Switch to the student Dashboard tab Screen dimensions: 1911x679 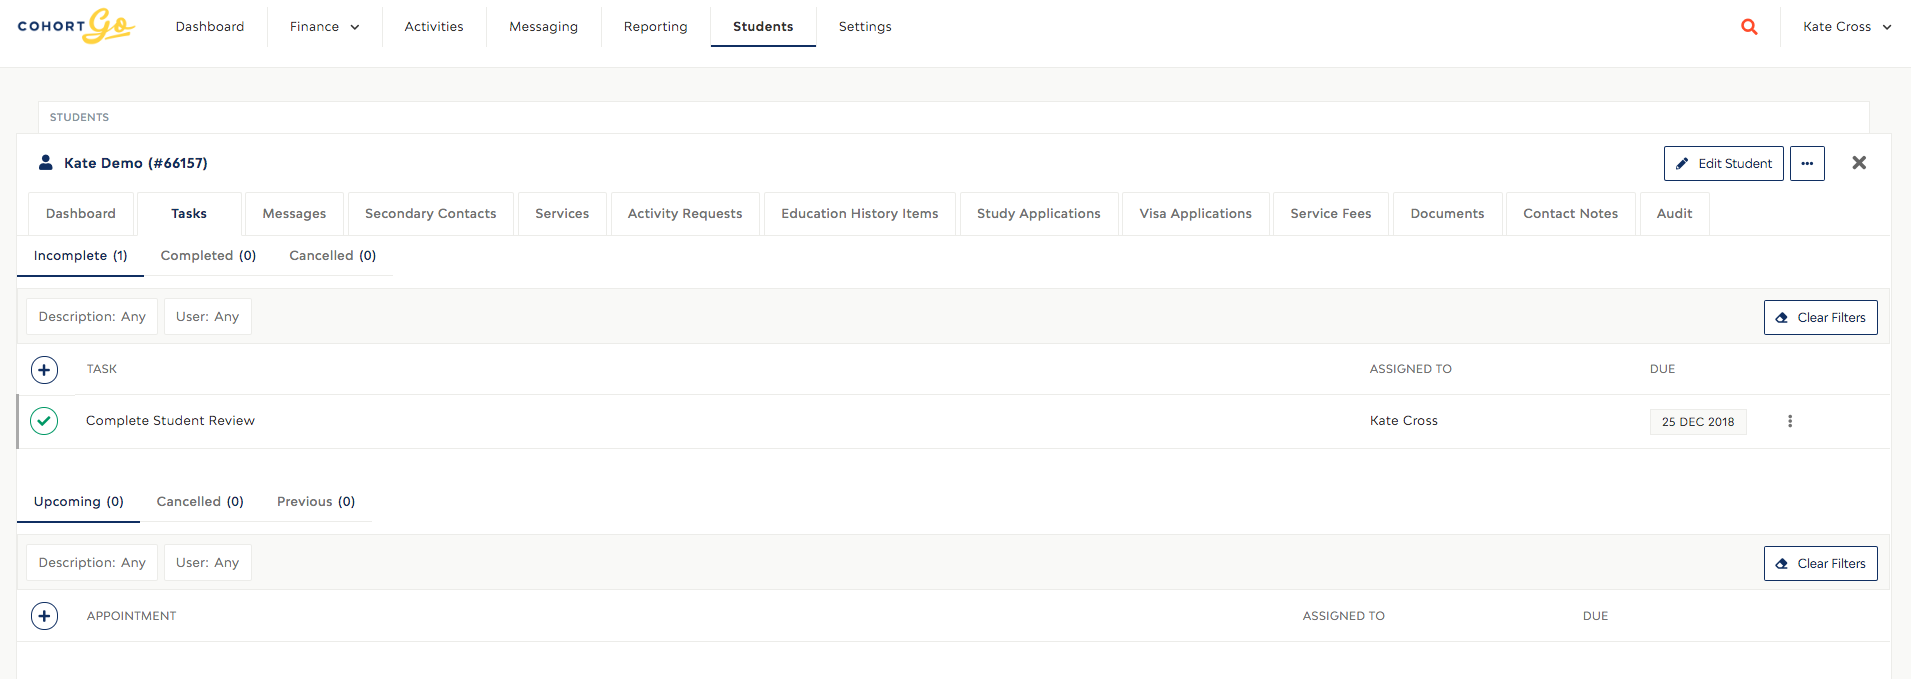81,214
